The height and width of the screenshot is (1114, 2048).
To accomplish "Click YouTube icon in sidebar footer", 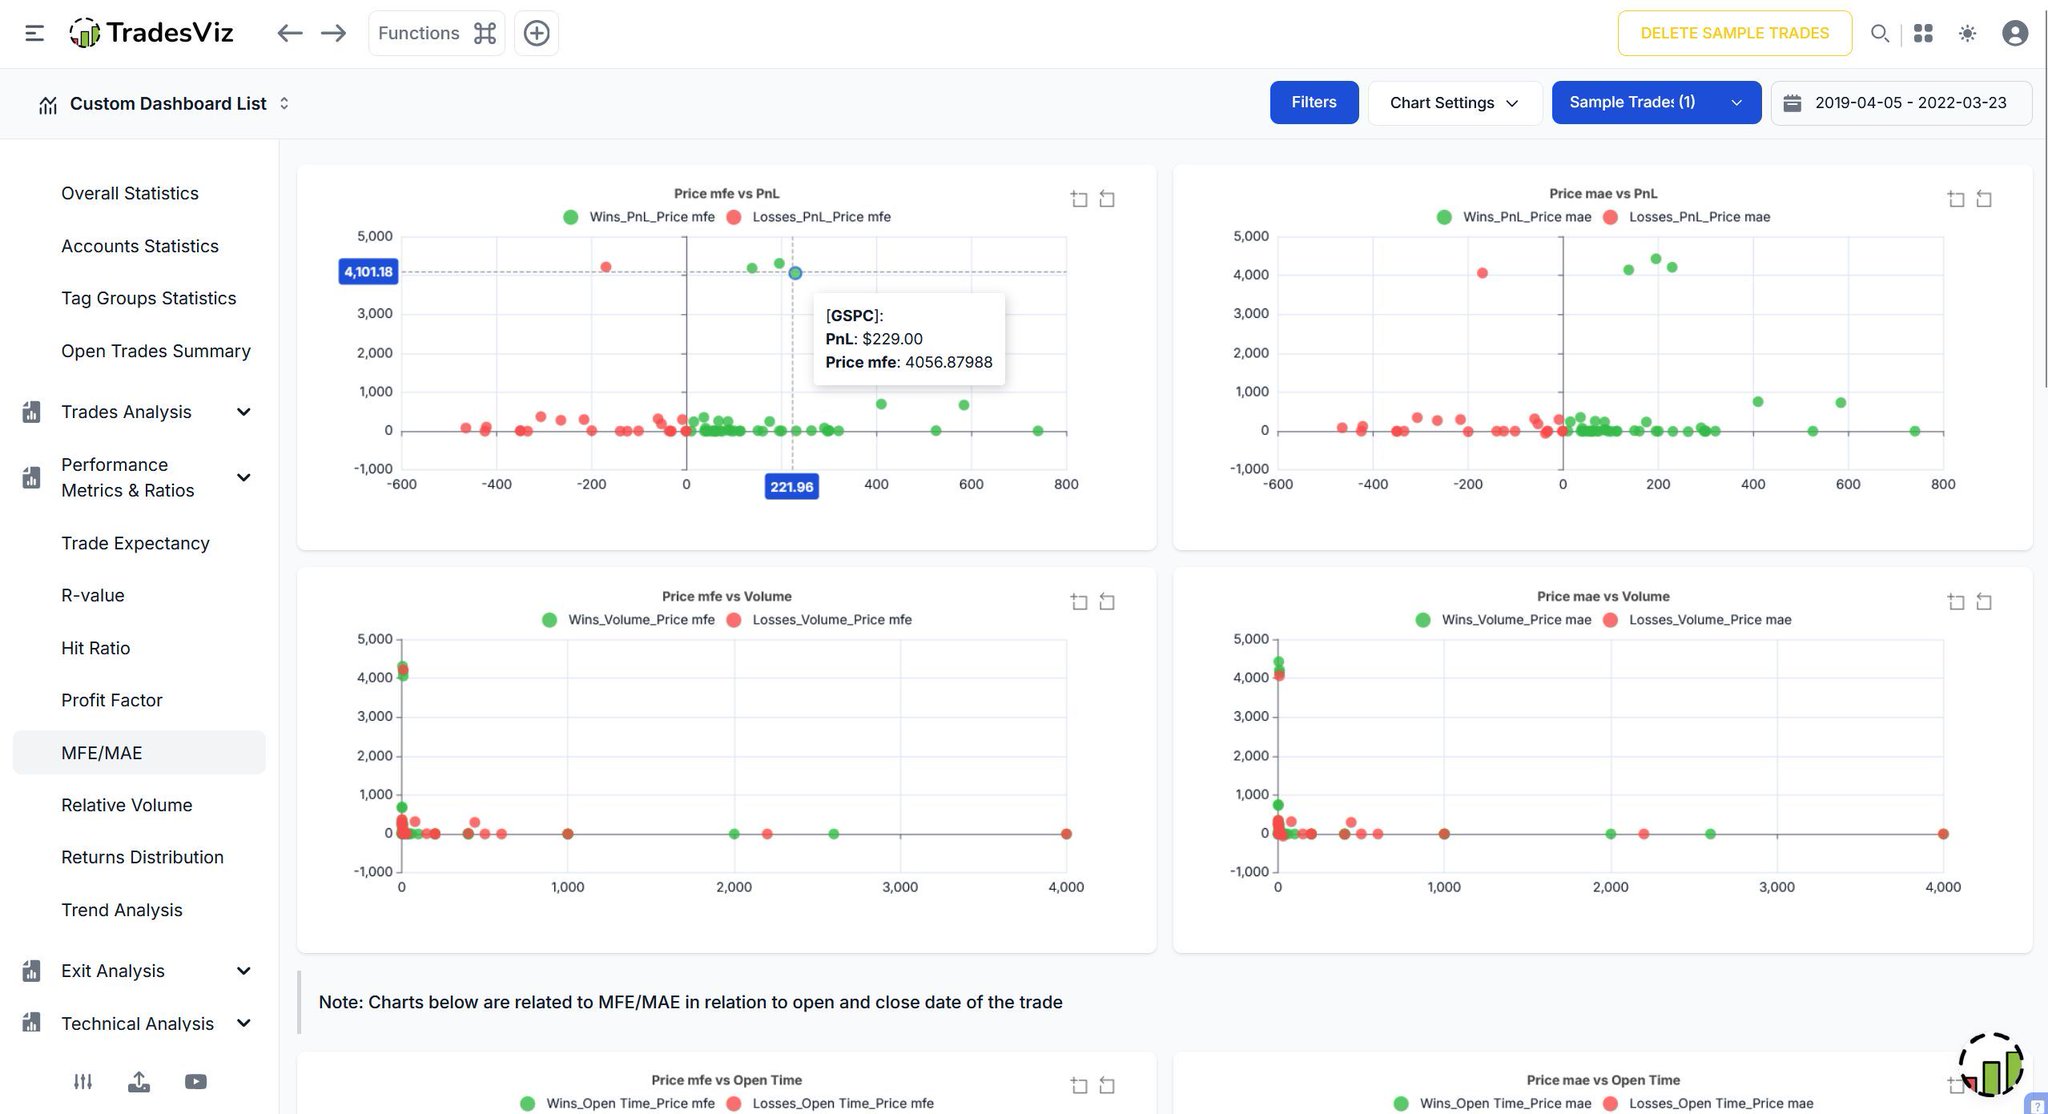I will [195, 1081].
